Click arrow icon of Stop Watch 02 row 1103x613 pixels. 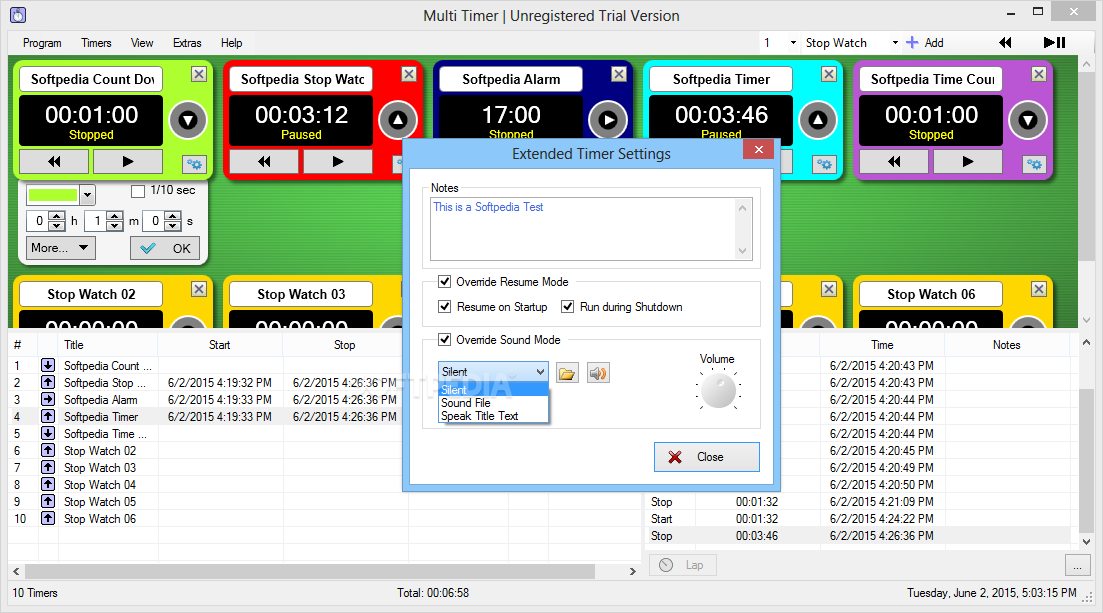tap(48, 450)
